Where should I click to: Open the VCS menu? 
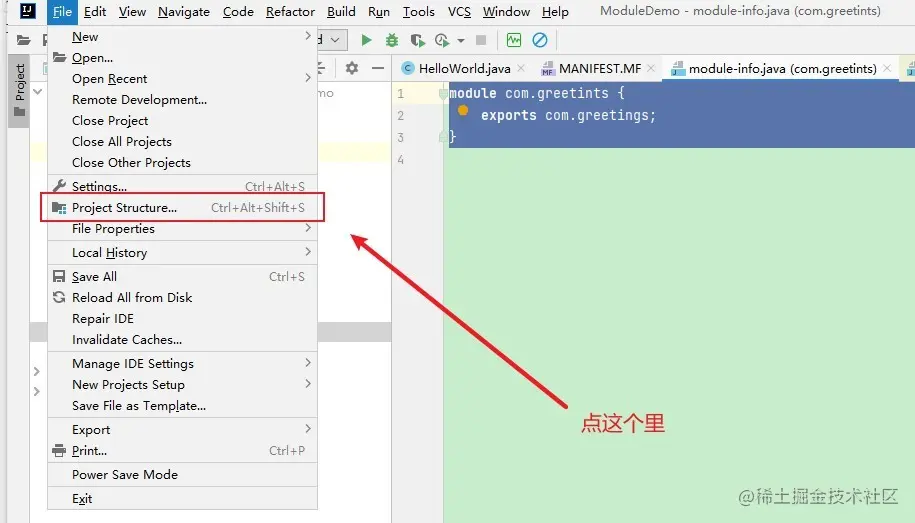click(459, 12)
